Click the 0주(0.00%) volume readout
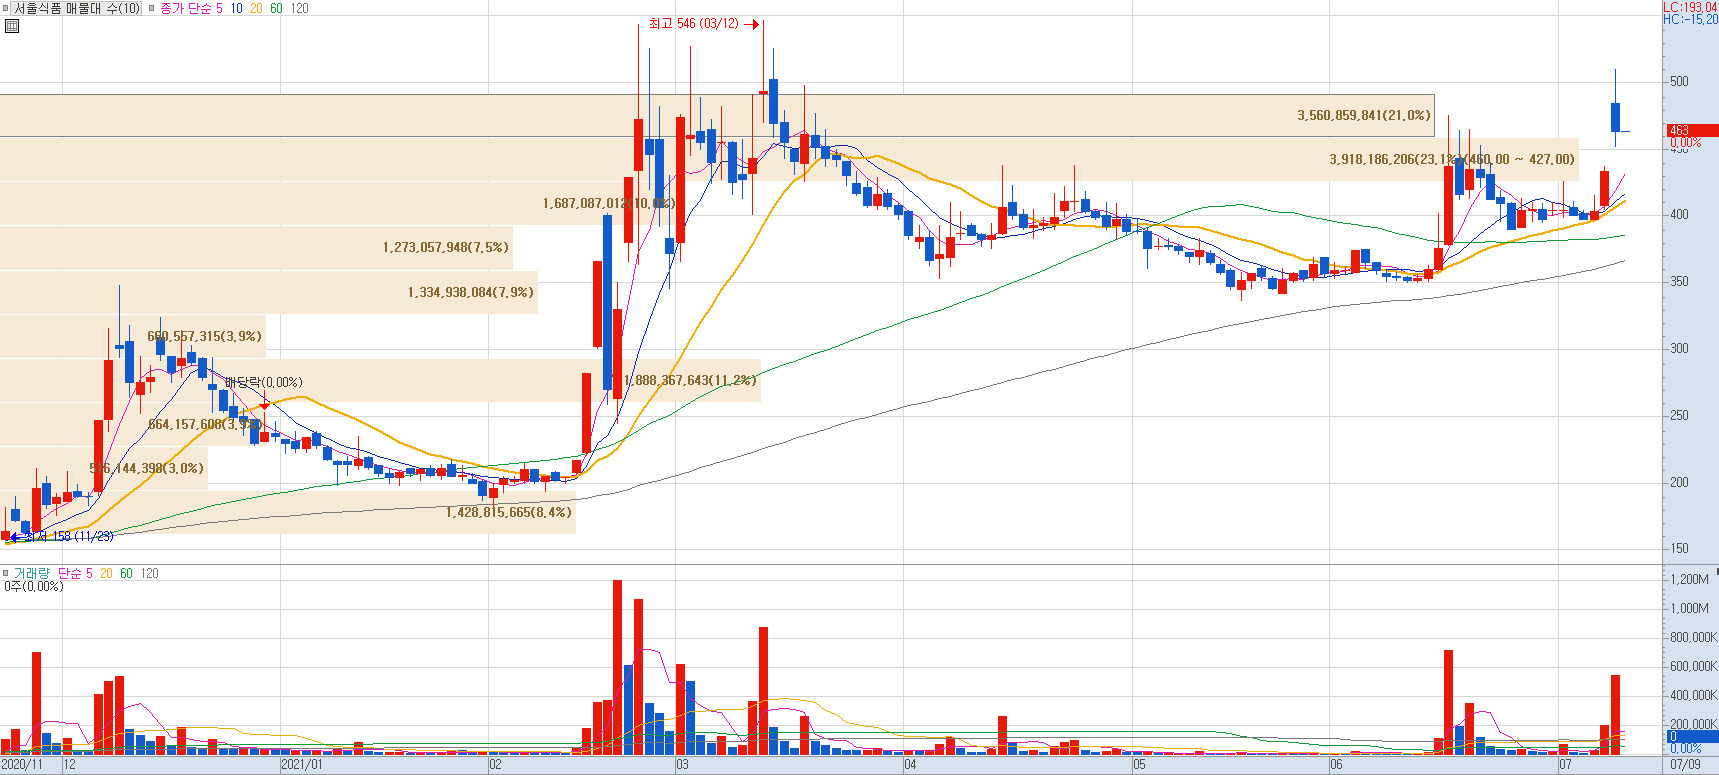 [x=33, y=586]
